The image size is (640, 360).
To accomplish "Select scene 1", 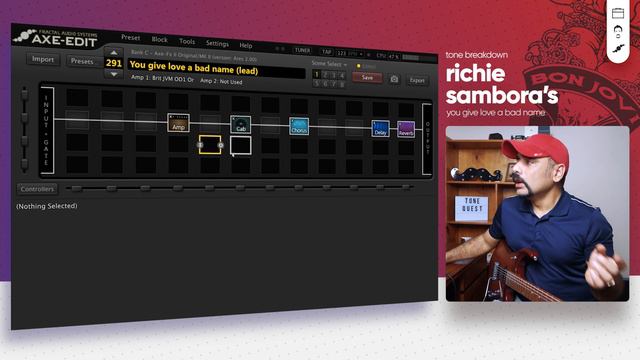I will tap(316, 75).
